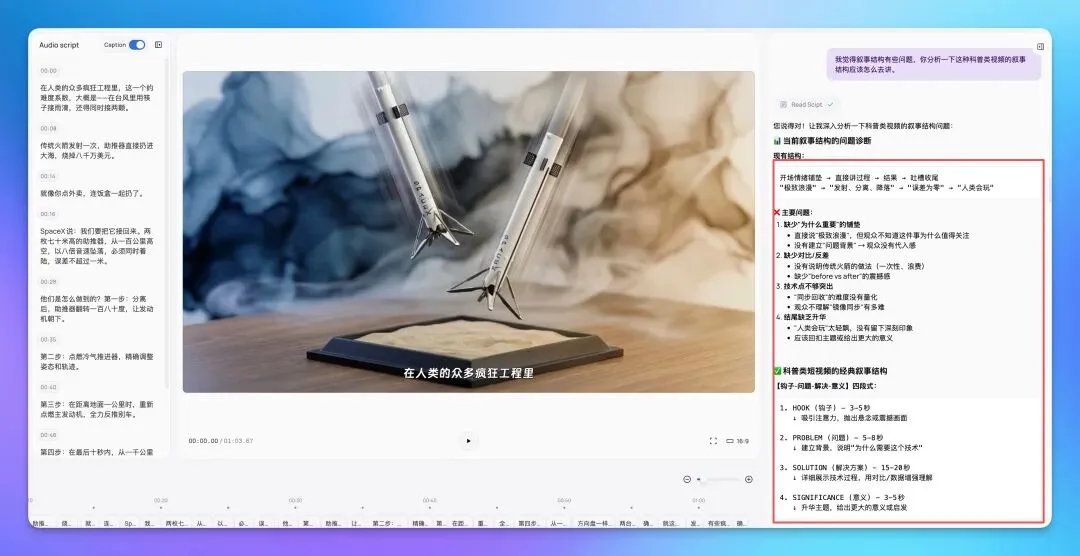
Task: Click the 00:00.00 current time readout
Action: [203, 441]
